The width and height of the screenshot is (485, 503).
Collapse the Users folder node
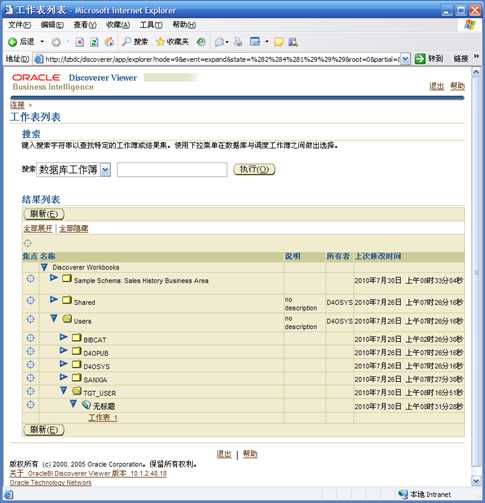click(x=54, y=318)
